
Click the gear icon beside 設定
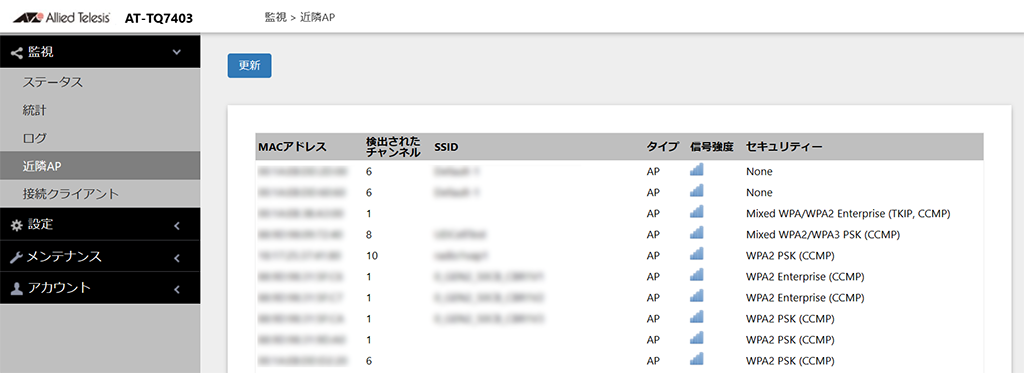17,225
